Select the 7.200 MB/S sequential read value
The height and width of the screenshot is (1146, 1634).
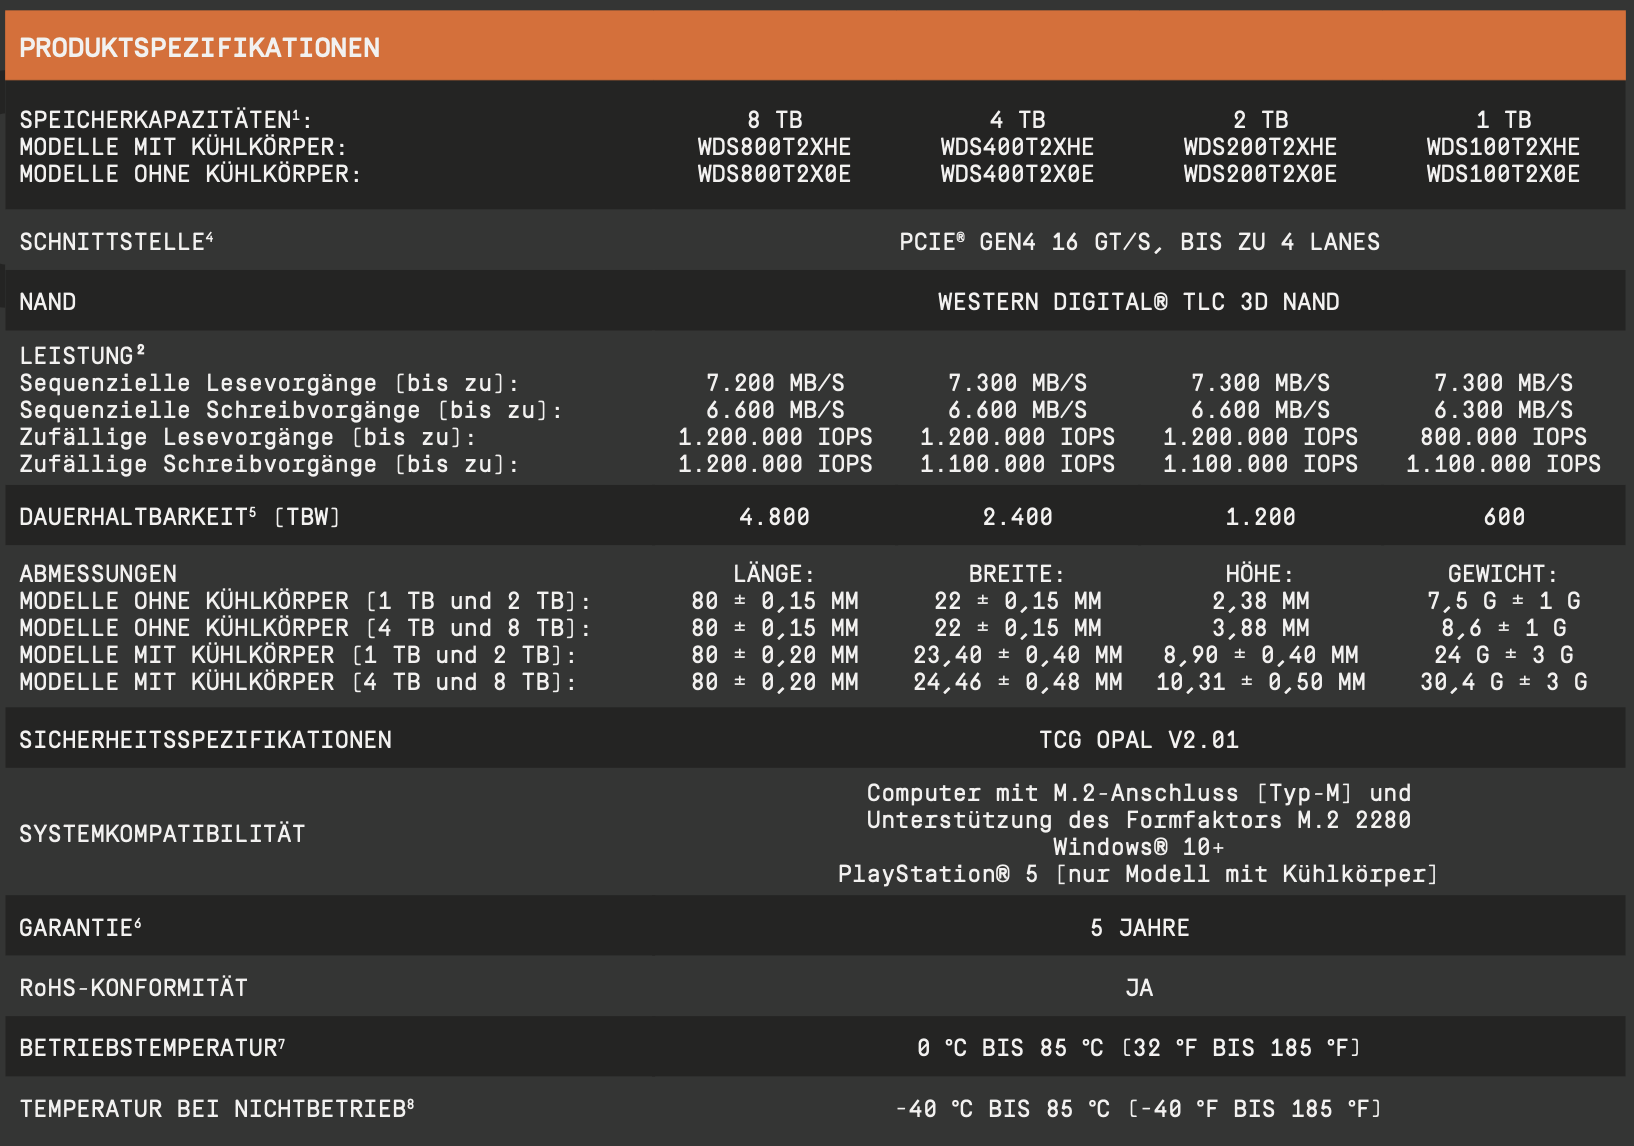775,383
